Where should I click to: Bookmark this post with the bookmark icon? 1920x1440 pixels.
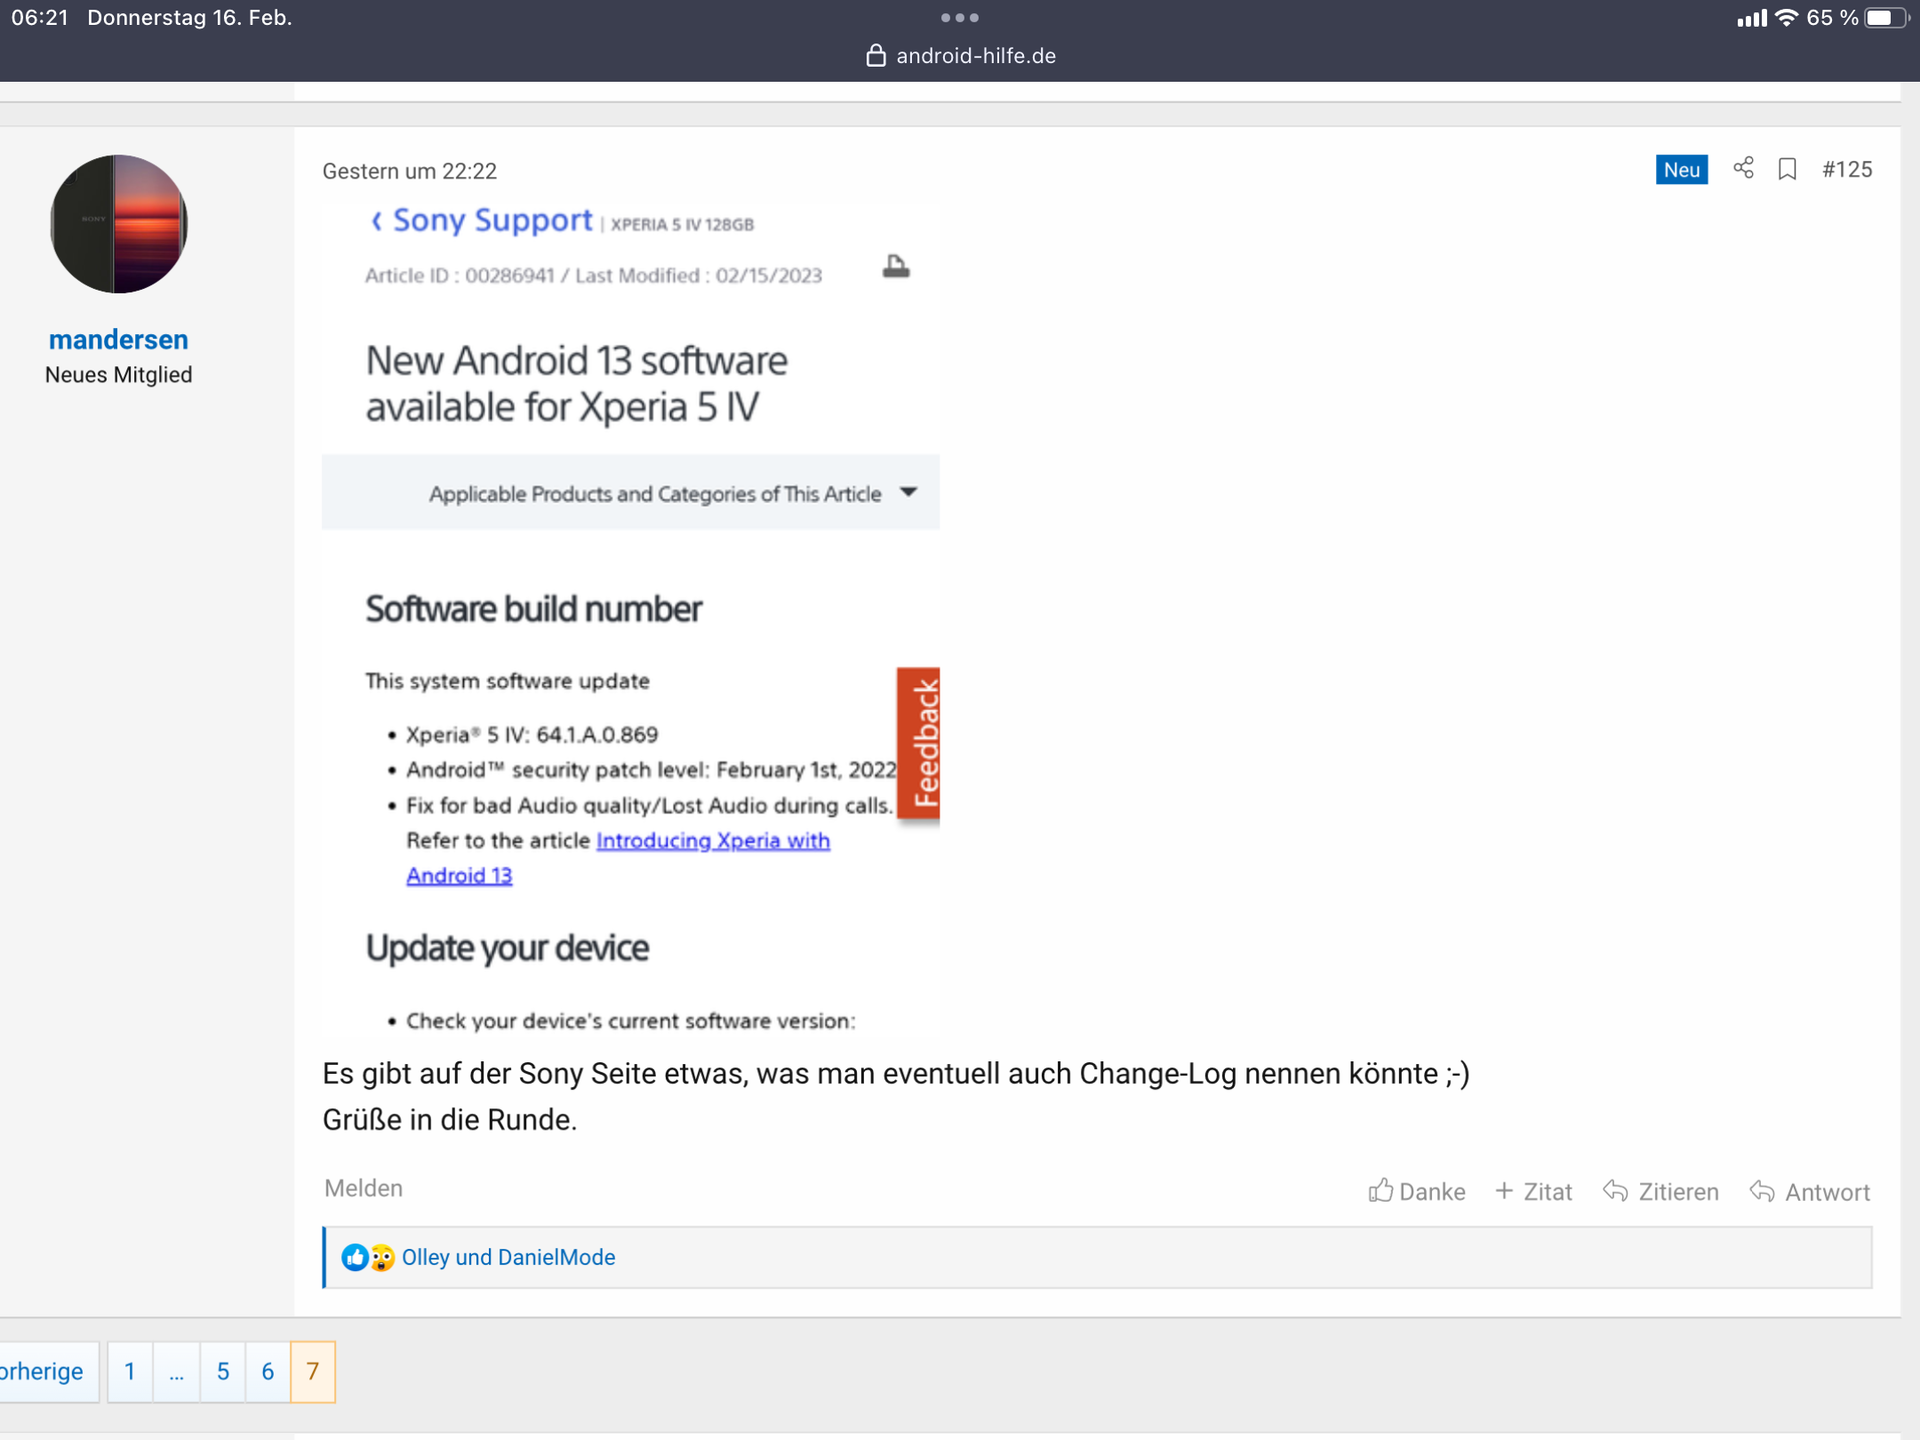(1787, 169)
